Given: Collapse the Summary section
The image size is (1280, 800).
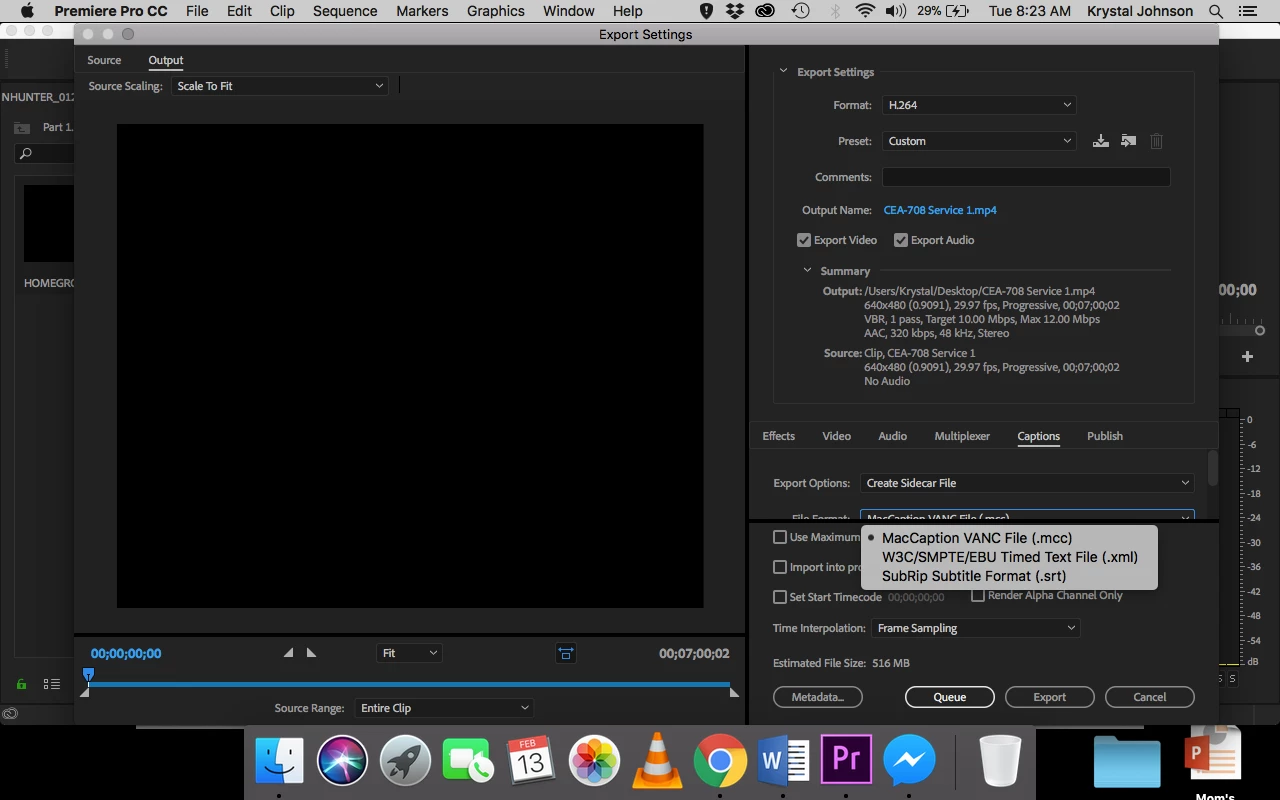Looking at the screenshot, I should click(x=807, y=271).
